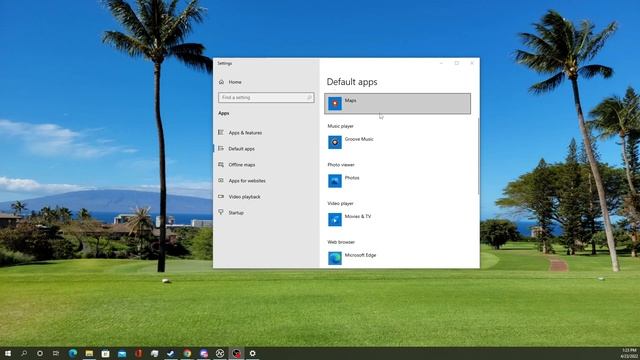This screenshot has height=360, width=640.
Task: Open the Mail app from the taskbar
Action: pos(122,353)
